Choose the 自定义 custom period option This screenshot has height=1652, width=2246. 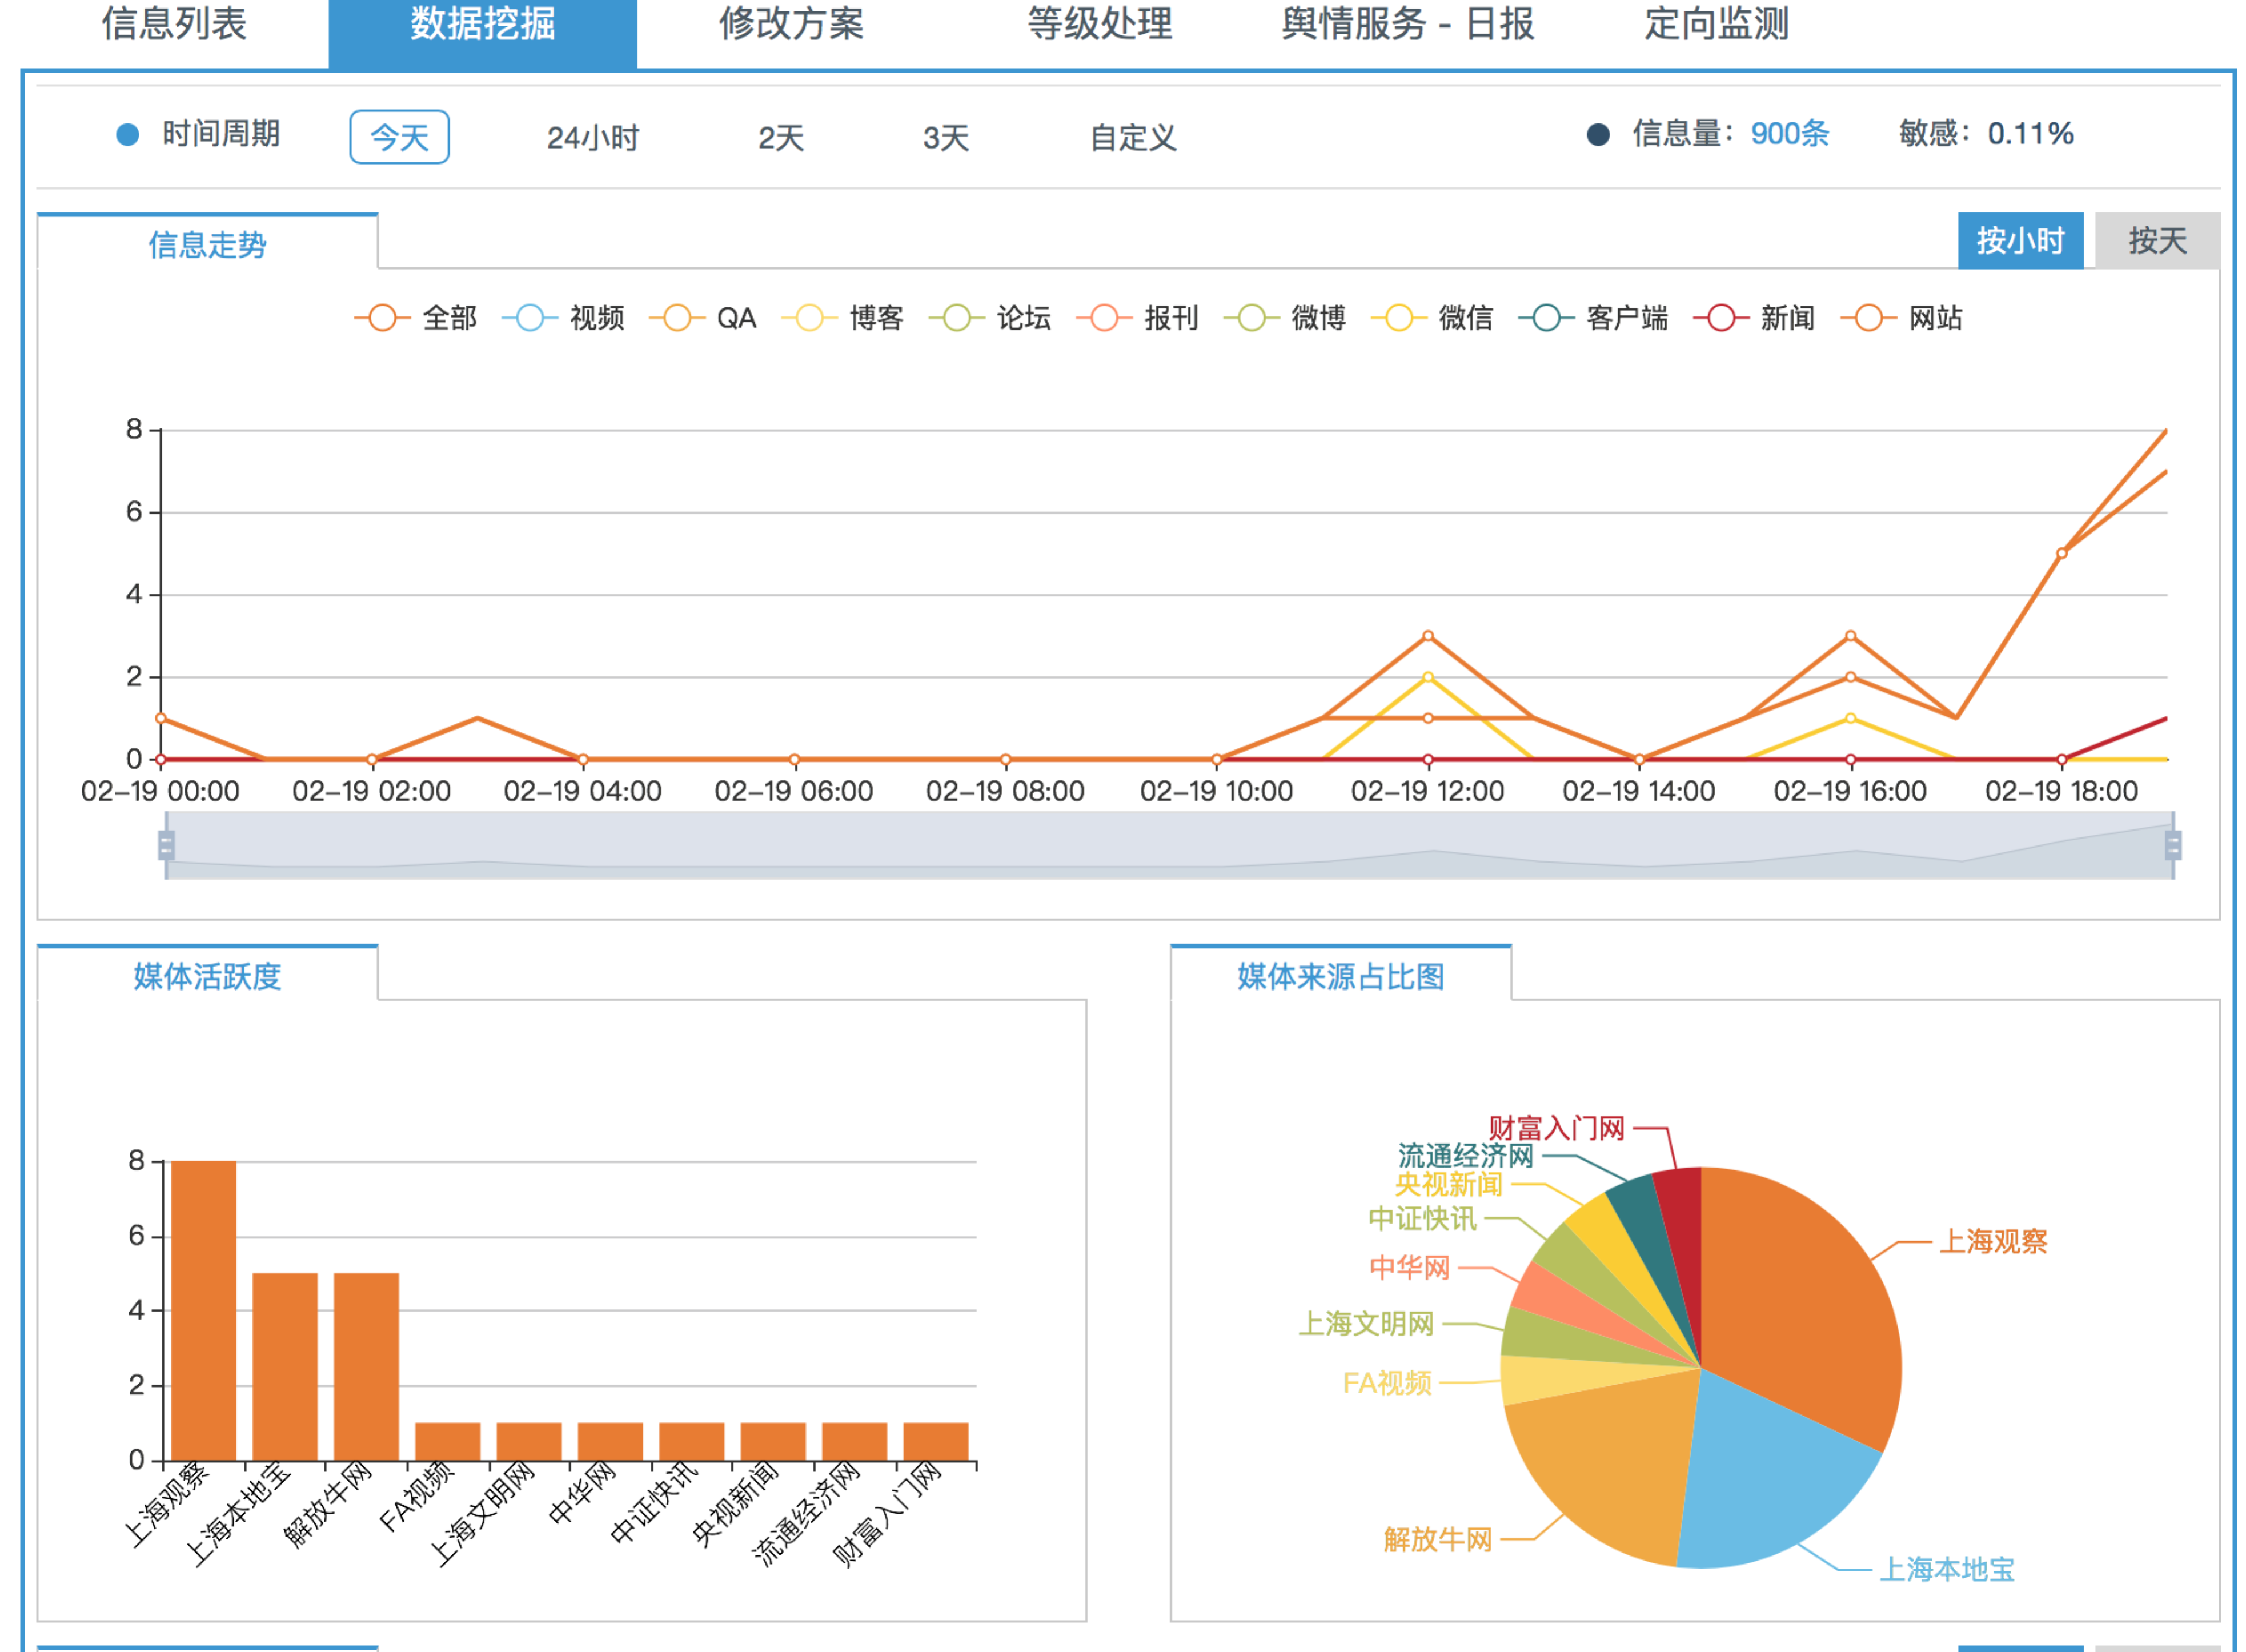(1132, 137)
